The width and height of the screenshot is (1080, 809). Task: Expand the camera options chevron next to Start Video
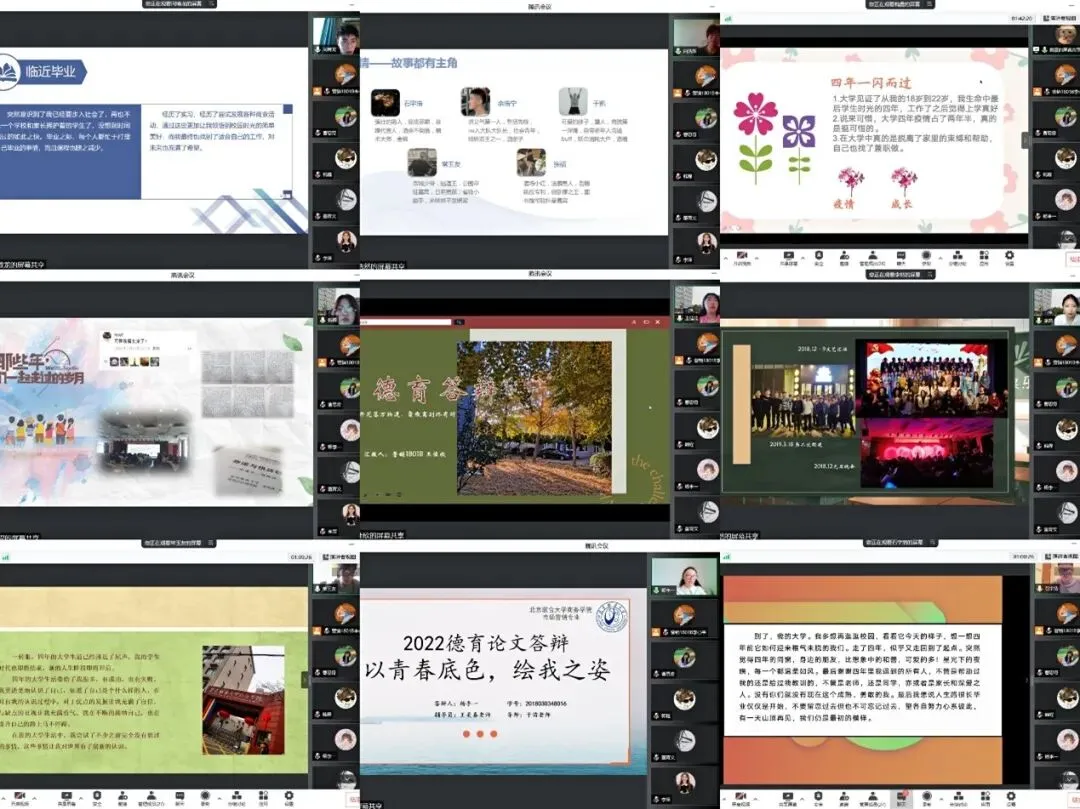point(33,795)
